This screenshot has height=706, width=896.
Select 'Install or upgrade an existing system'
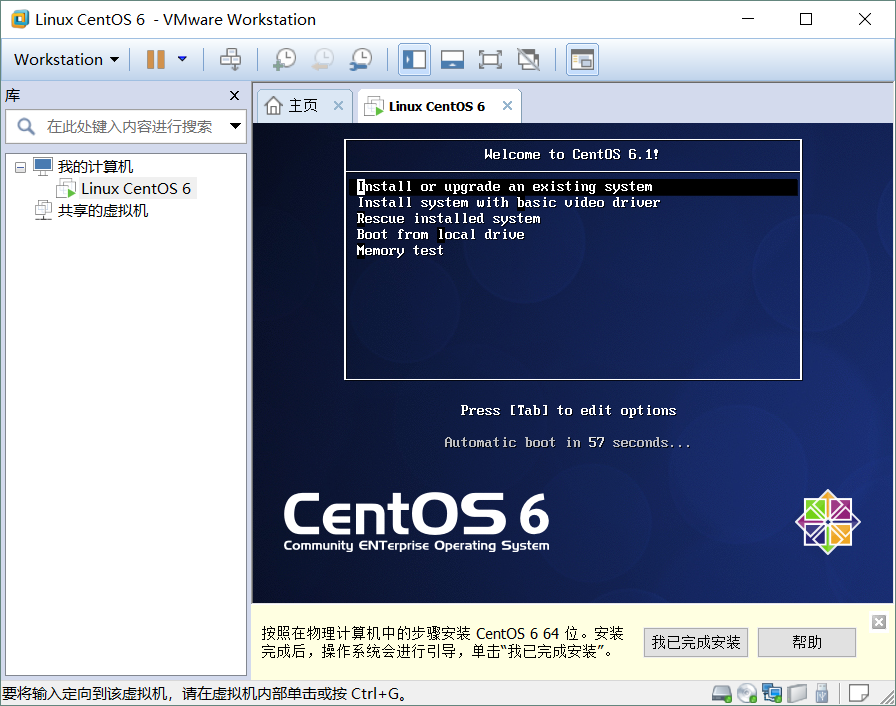point(573,187)
